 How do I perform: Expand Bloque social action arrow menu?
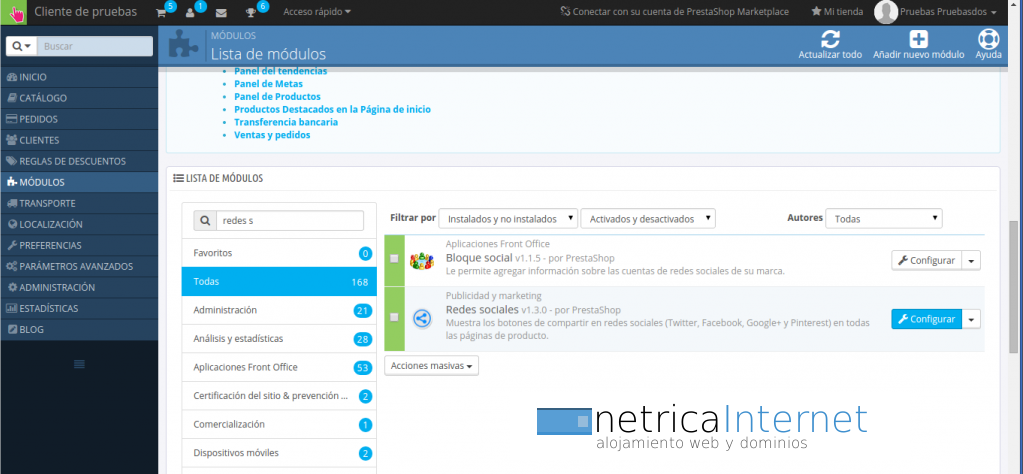pos(971,261)
